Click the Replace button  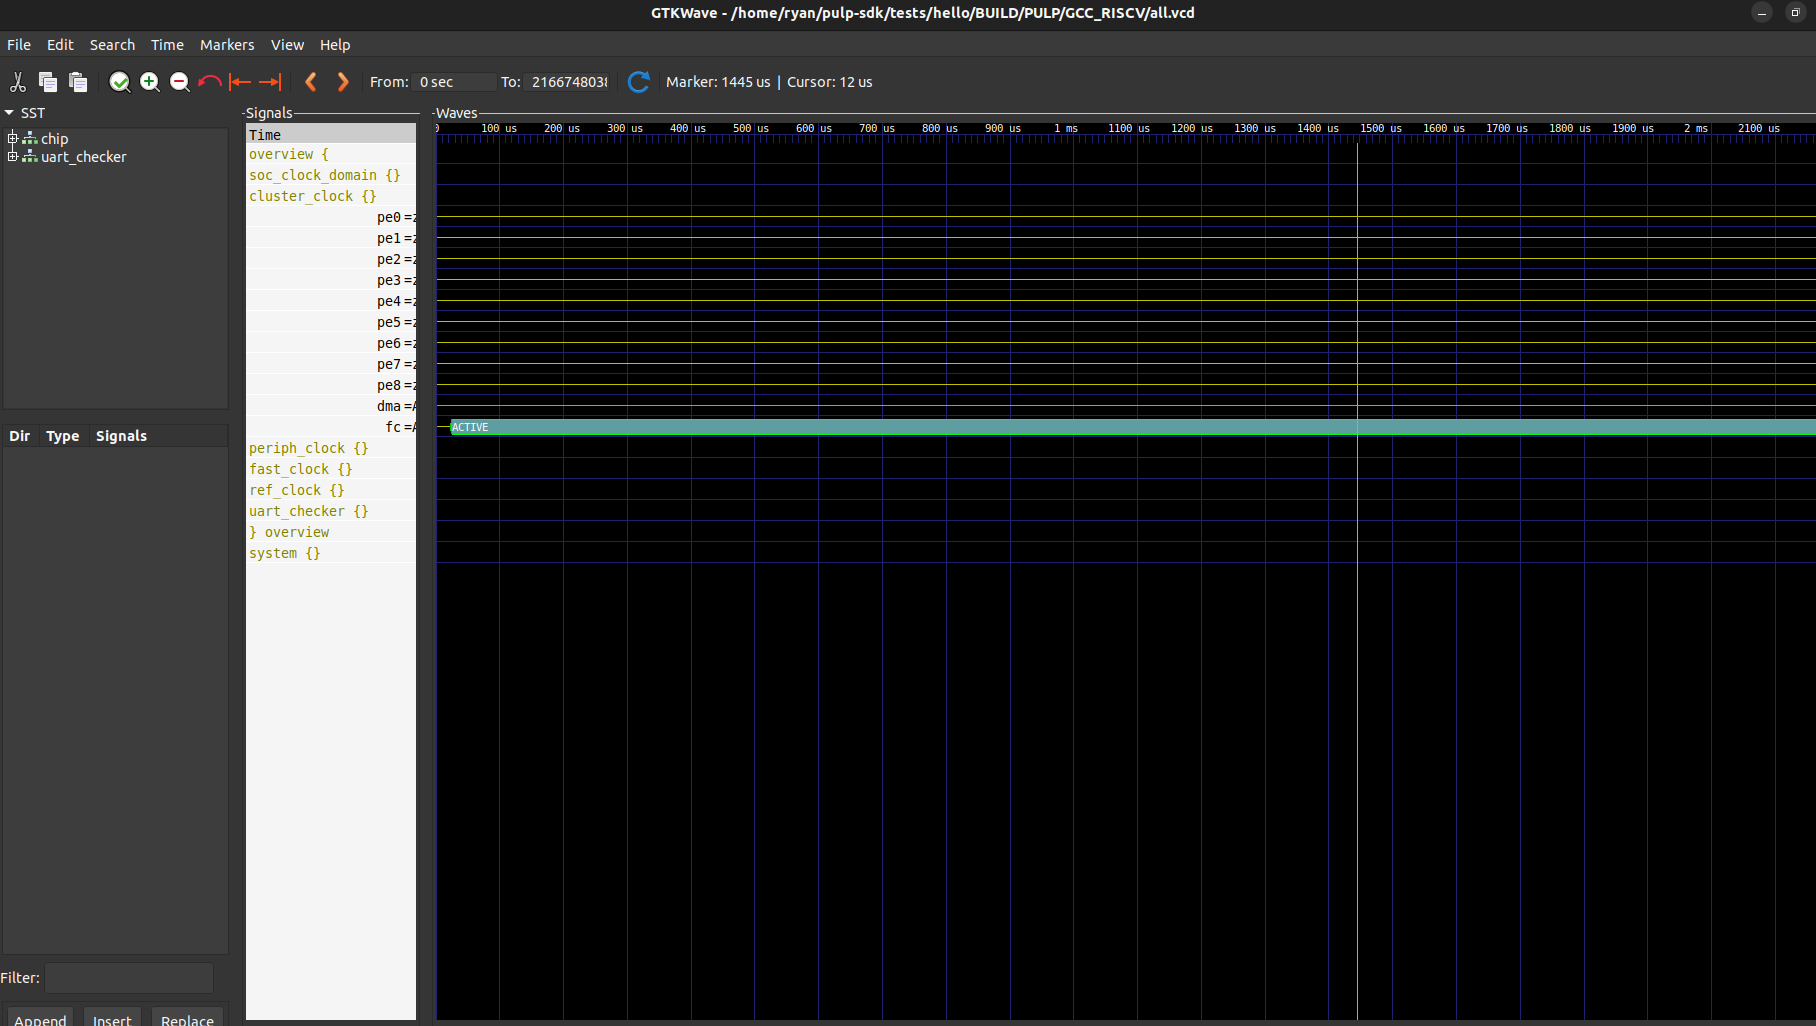pyautogui.click(x=187, y=1018)
